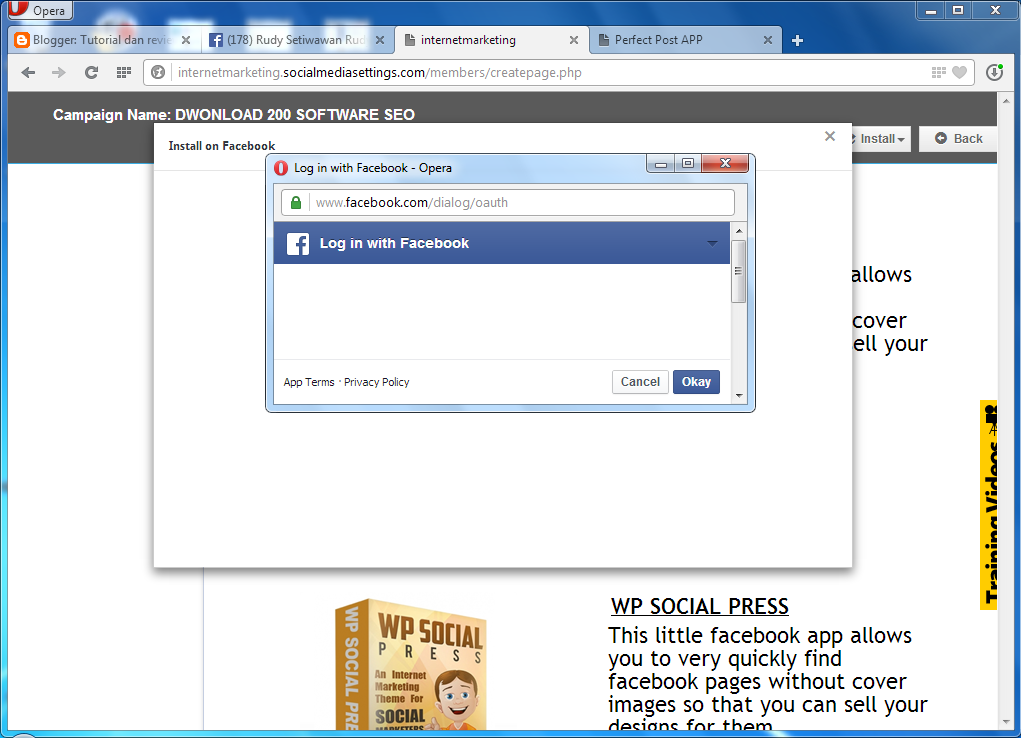Click the popup scrollbar down arrow
Viewport: 1021px width, 738px height.
pos(738,395)
